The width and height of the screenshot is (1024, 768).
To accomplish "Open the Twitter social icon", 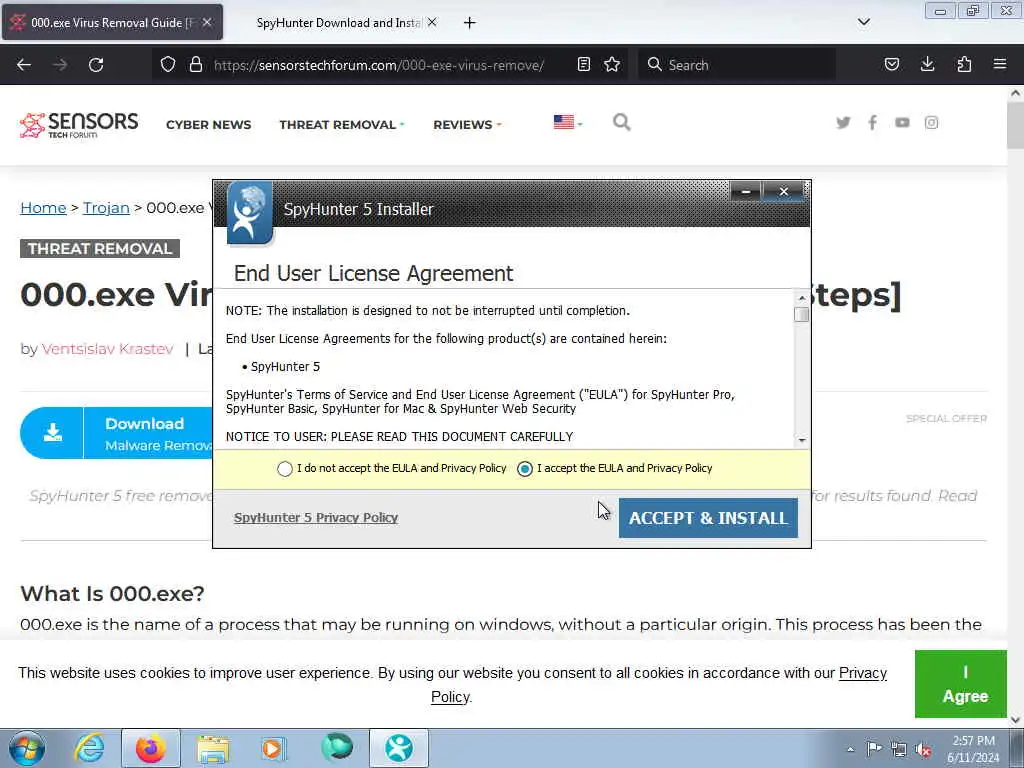I will [x=843, y=122].
